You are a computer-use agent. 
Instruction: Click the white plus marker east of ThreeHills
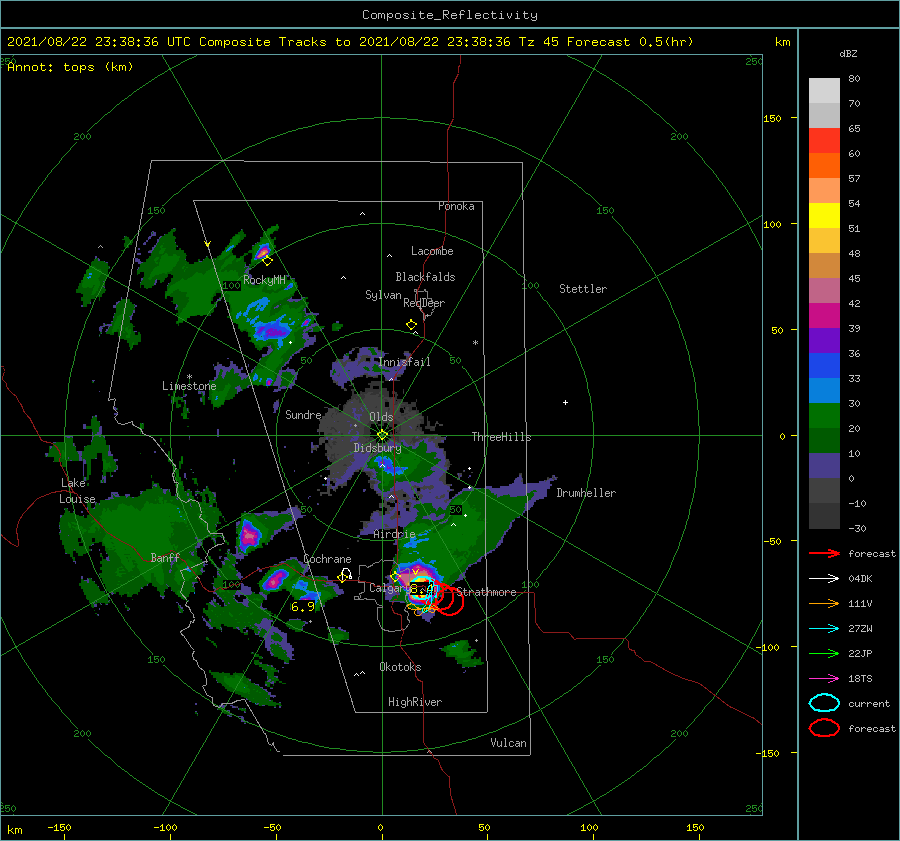click(565, 402)
